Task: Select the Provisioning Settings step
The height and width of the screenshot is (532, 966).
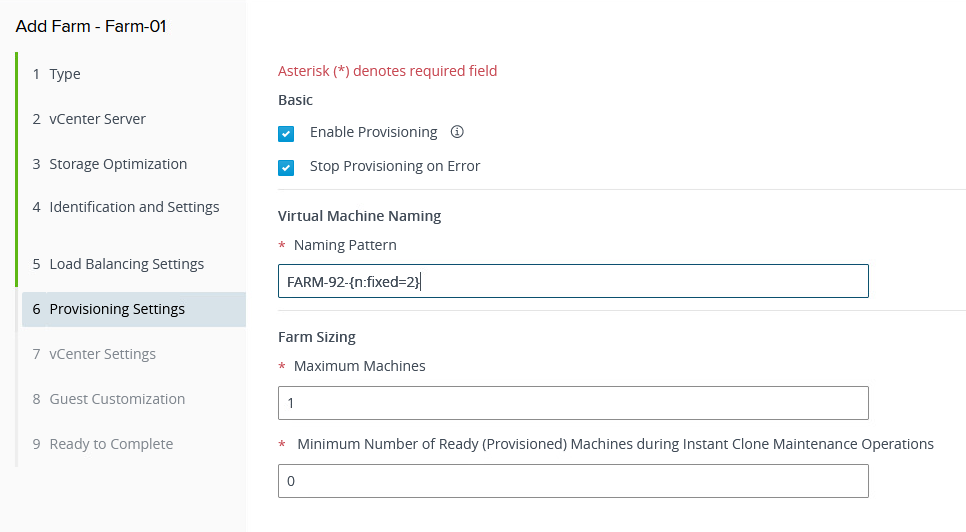Action: 117,309
